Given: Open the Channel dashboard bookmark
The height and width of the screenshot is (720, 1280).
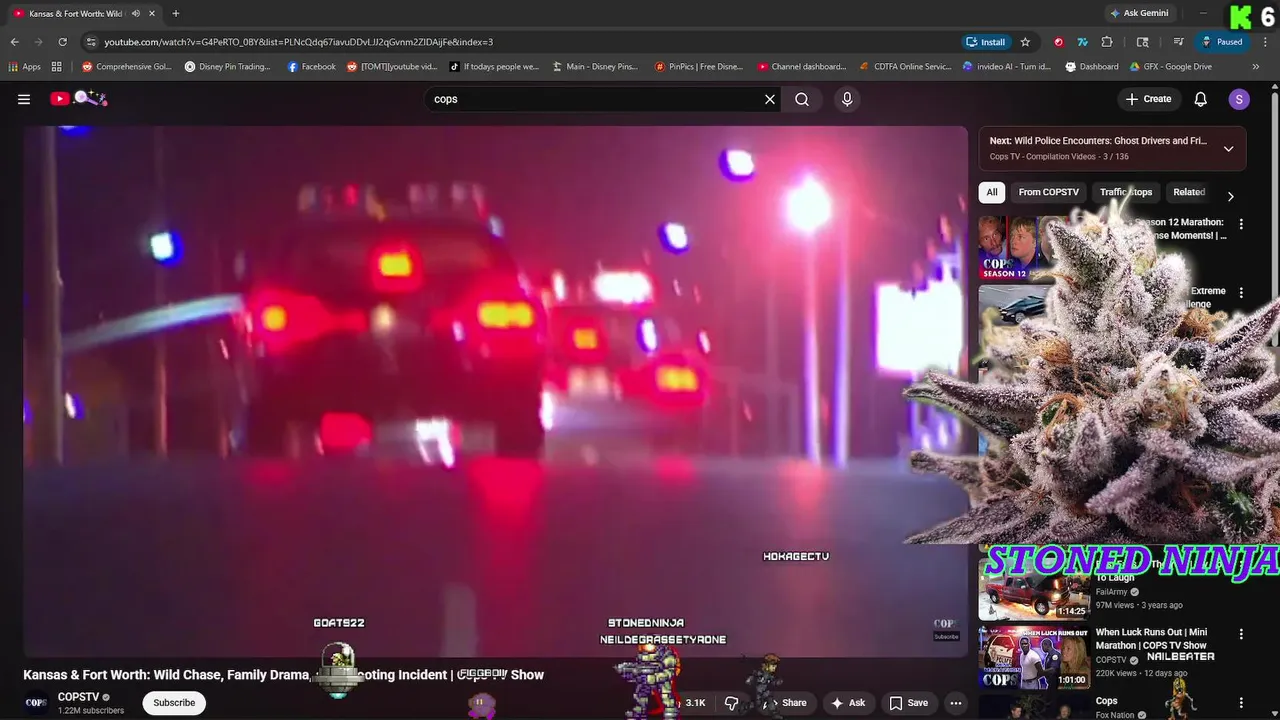Looking at the screenshot, I should (802, 67).
